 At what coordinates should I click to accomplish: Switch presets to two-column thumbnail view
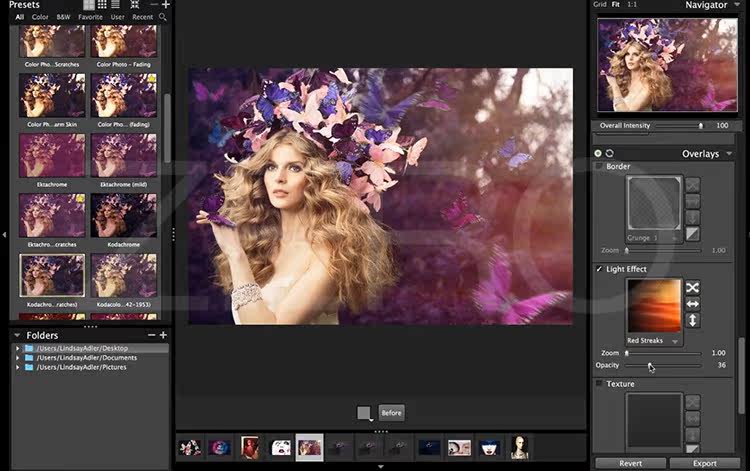pyautogui.click(x=88, y=5)
